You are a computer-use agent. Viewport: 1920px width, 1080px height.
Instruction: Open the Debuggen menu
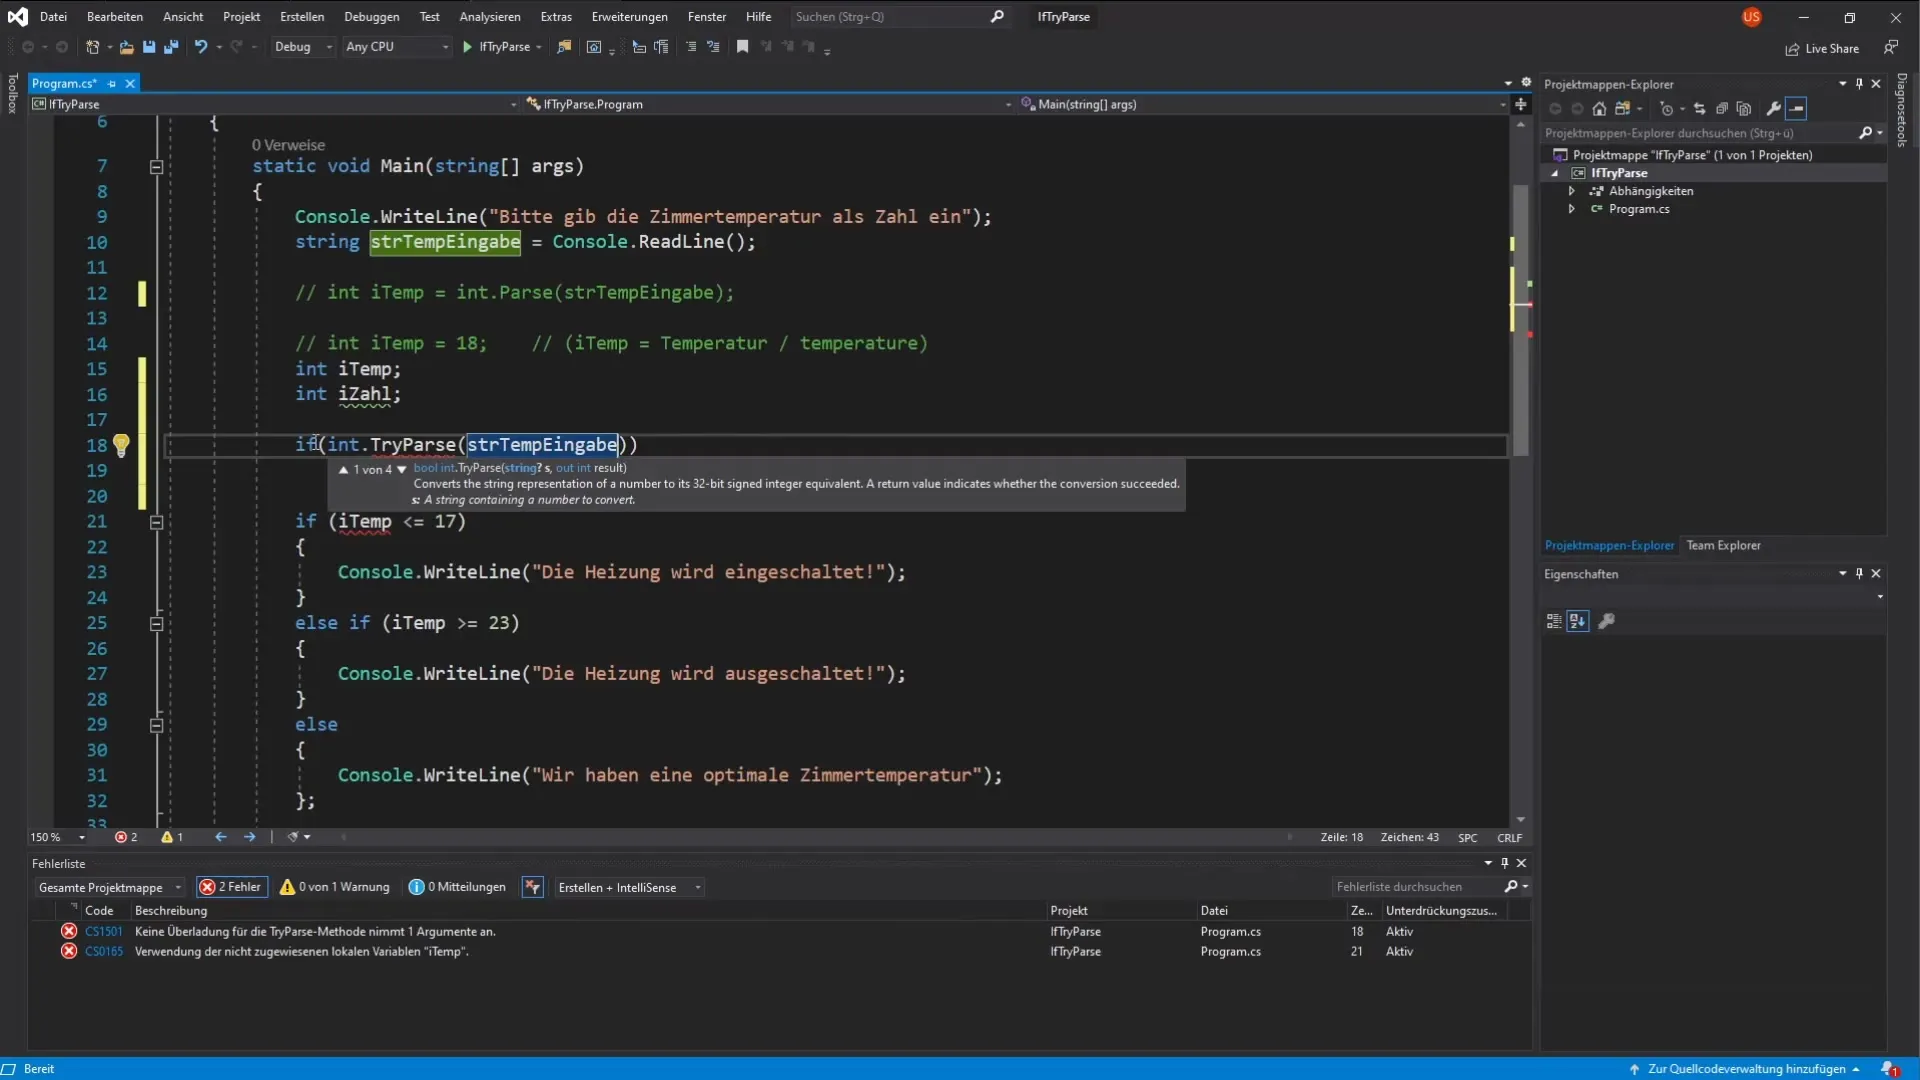pos(372,17)
